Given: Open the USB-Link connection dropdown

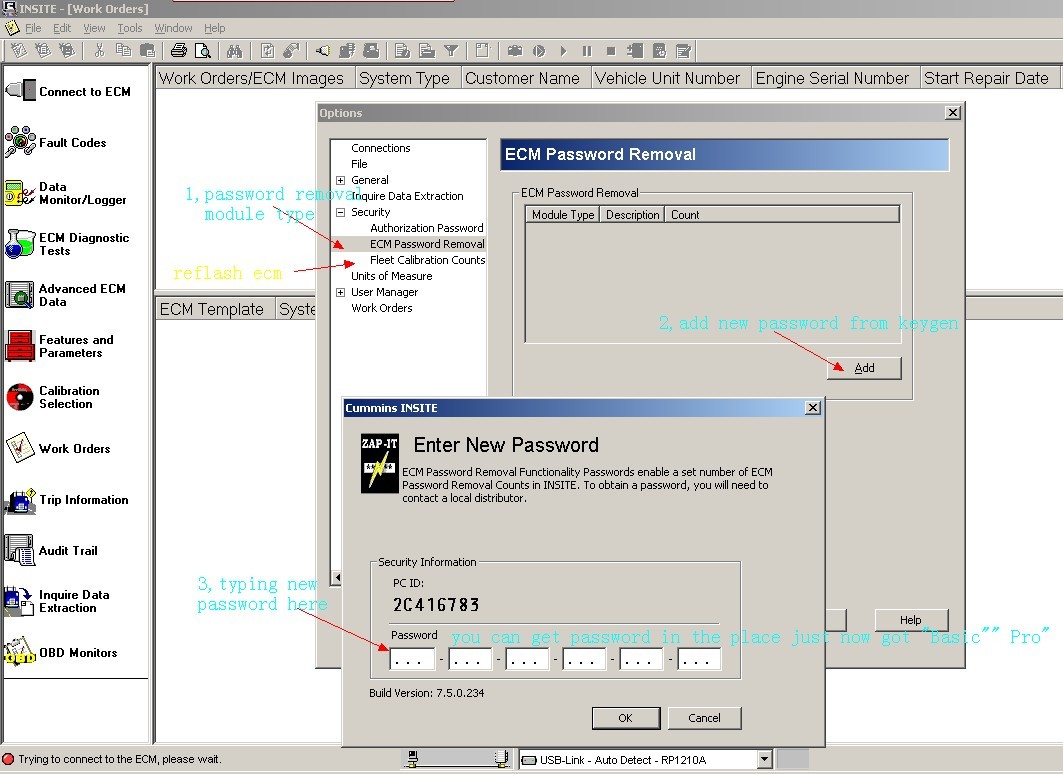Looking at the screenshot, I should point(764,760).
